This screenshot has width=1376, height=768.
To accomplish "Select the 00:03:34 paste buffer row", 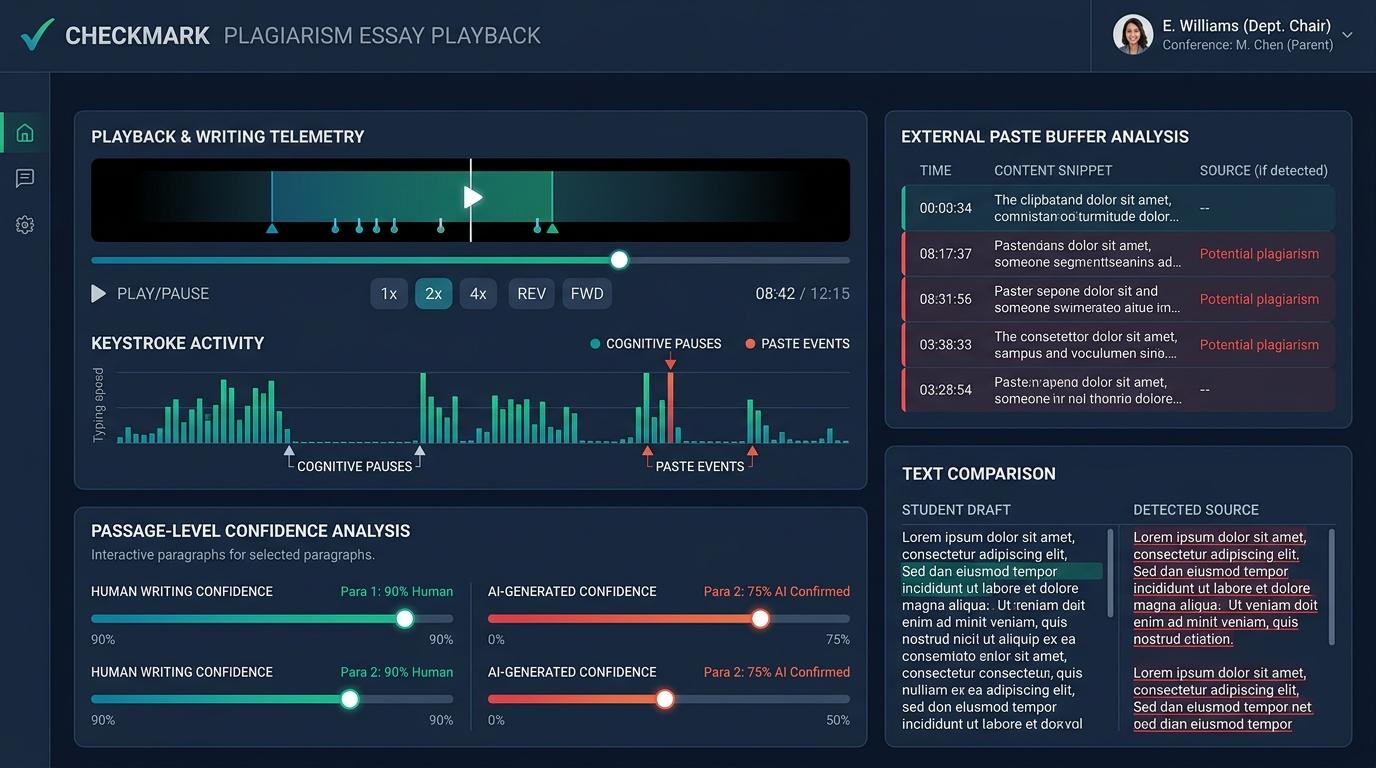I will [1118, 208].
